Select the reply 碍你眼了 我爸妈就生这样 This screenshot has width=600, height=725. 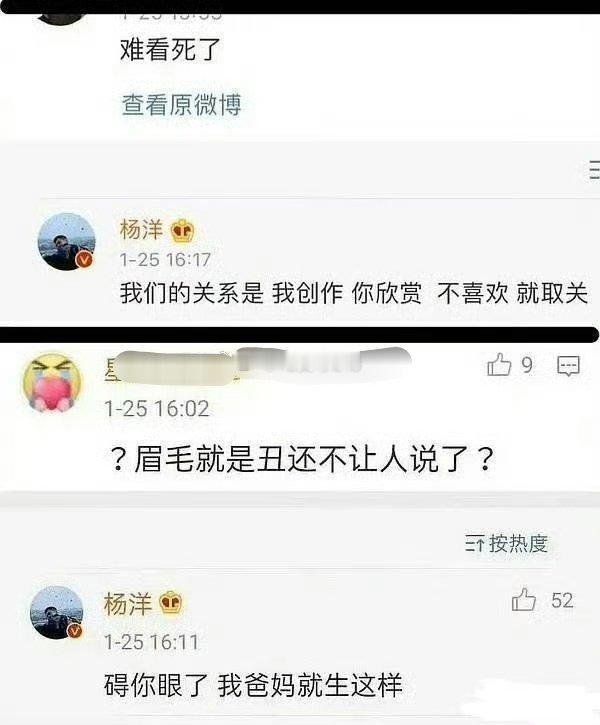pos(253,685)
